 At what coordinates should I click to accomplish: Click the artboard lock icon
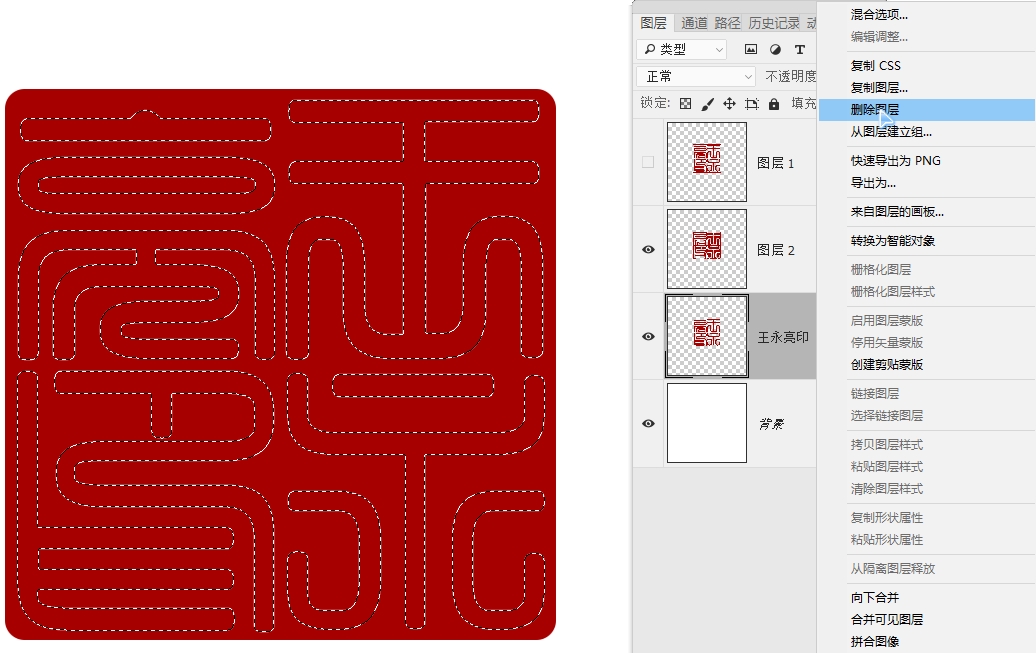(x=754, y=104)
